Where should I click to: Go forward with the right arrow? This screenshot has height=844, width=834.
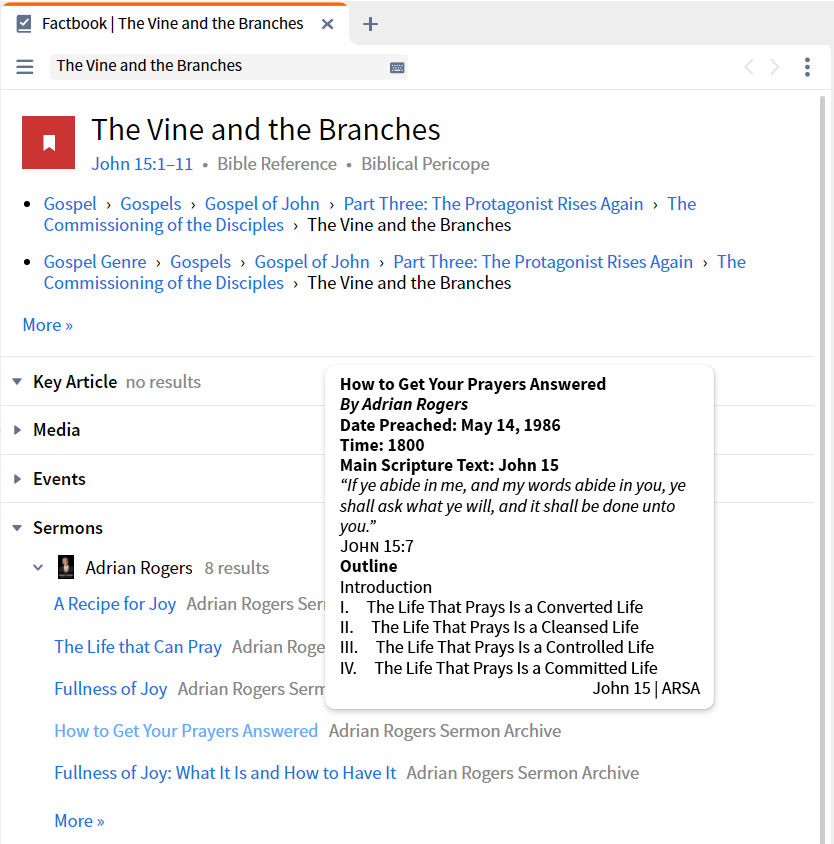pos(775,67)
